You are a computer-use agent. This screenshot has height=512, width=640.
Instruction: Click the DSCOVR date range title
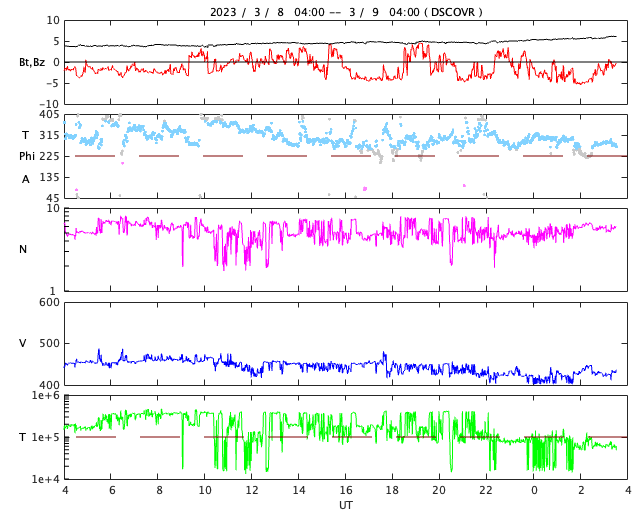coord(346,12)
